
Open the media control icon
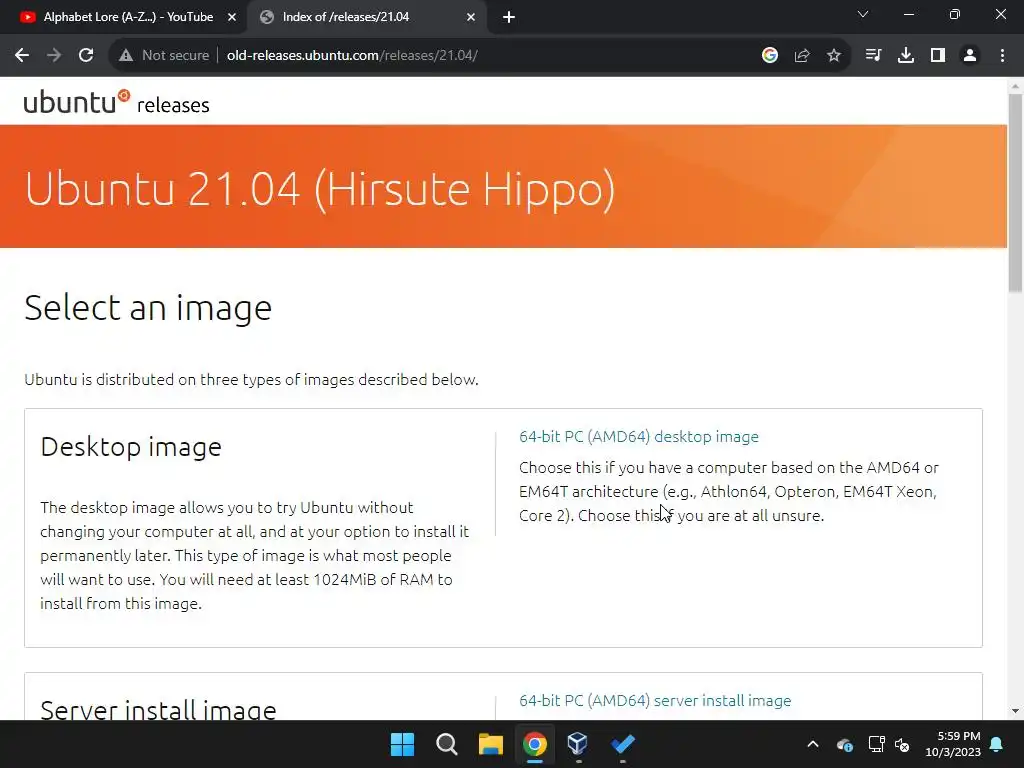[873, 56]
